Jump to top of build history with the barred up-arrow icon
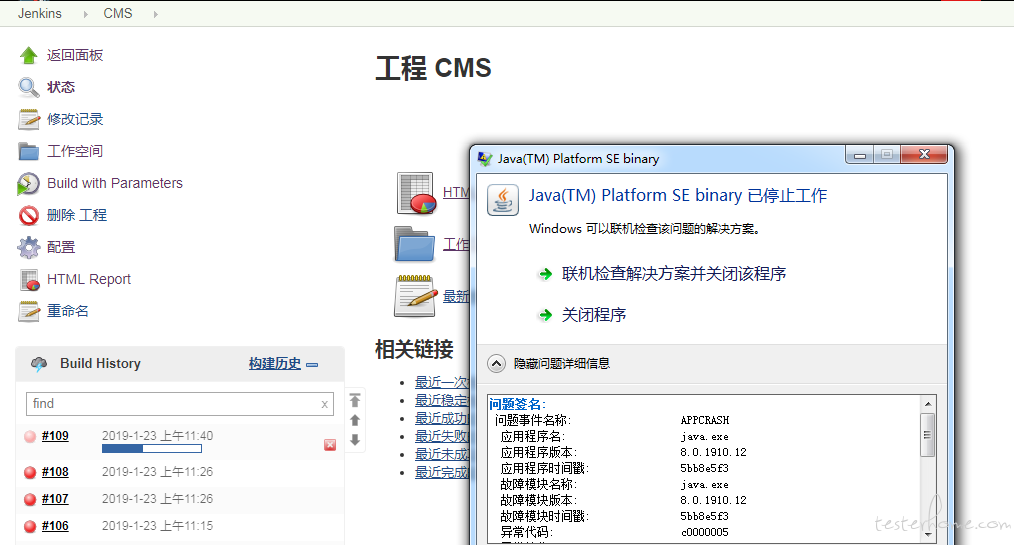 [x=355, y=400]
